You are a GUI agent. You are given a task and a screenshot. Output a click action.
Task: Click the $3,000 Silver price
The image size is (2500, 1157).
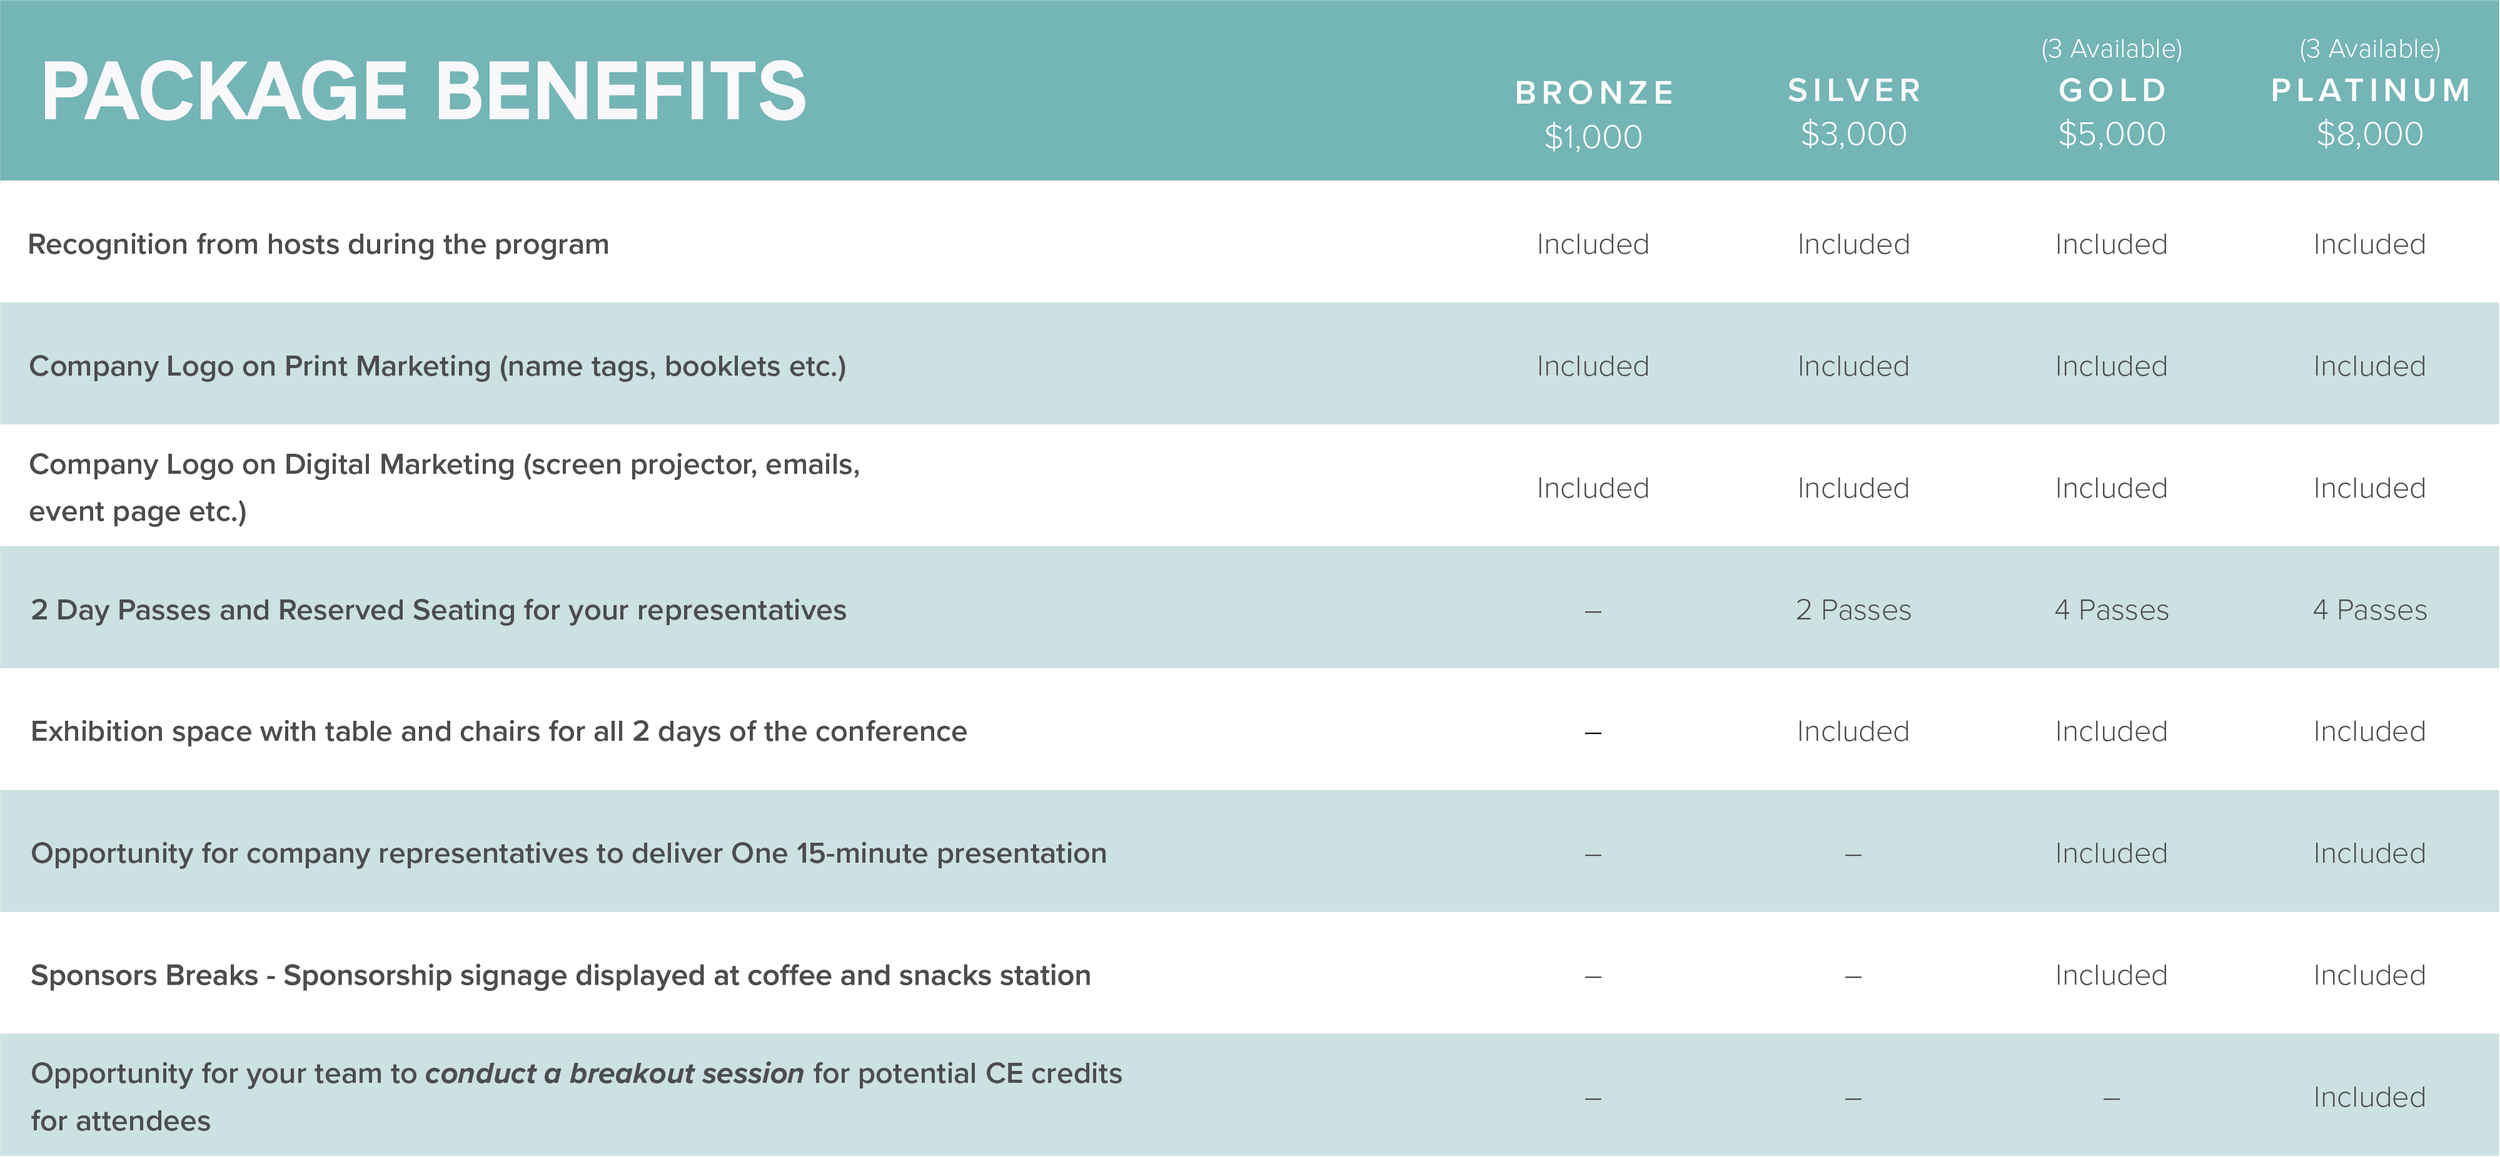tap(1853, 134)
